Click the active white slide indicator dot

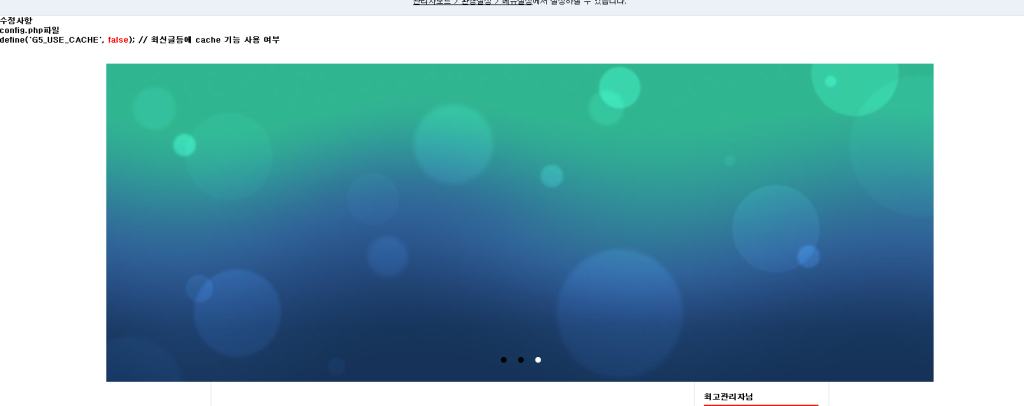538,360
